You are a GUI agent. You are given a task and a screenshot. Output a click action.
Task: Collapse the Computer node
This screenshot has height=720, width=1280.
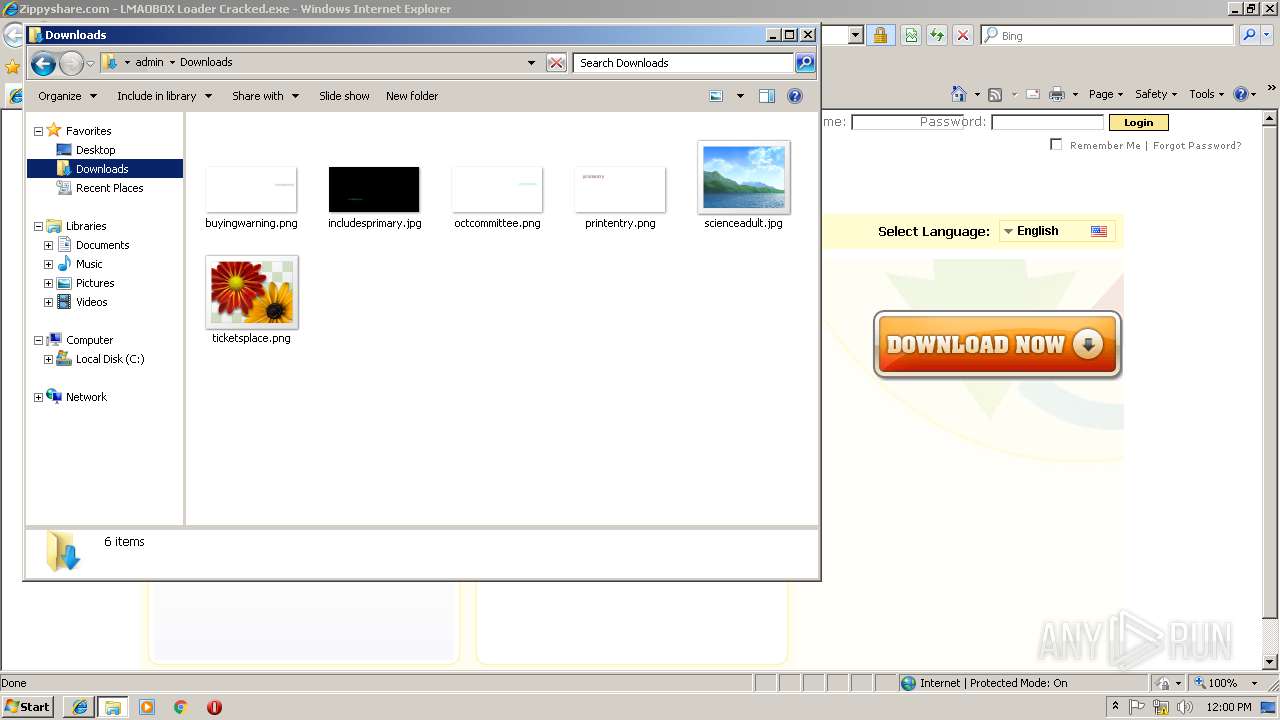(38, 340)
